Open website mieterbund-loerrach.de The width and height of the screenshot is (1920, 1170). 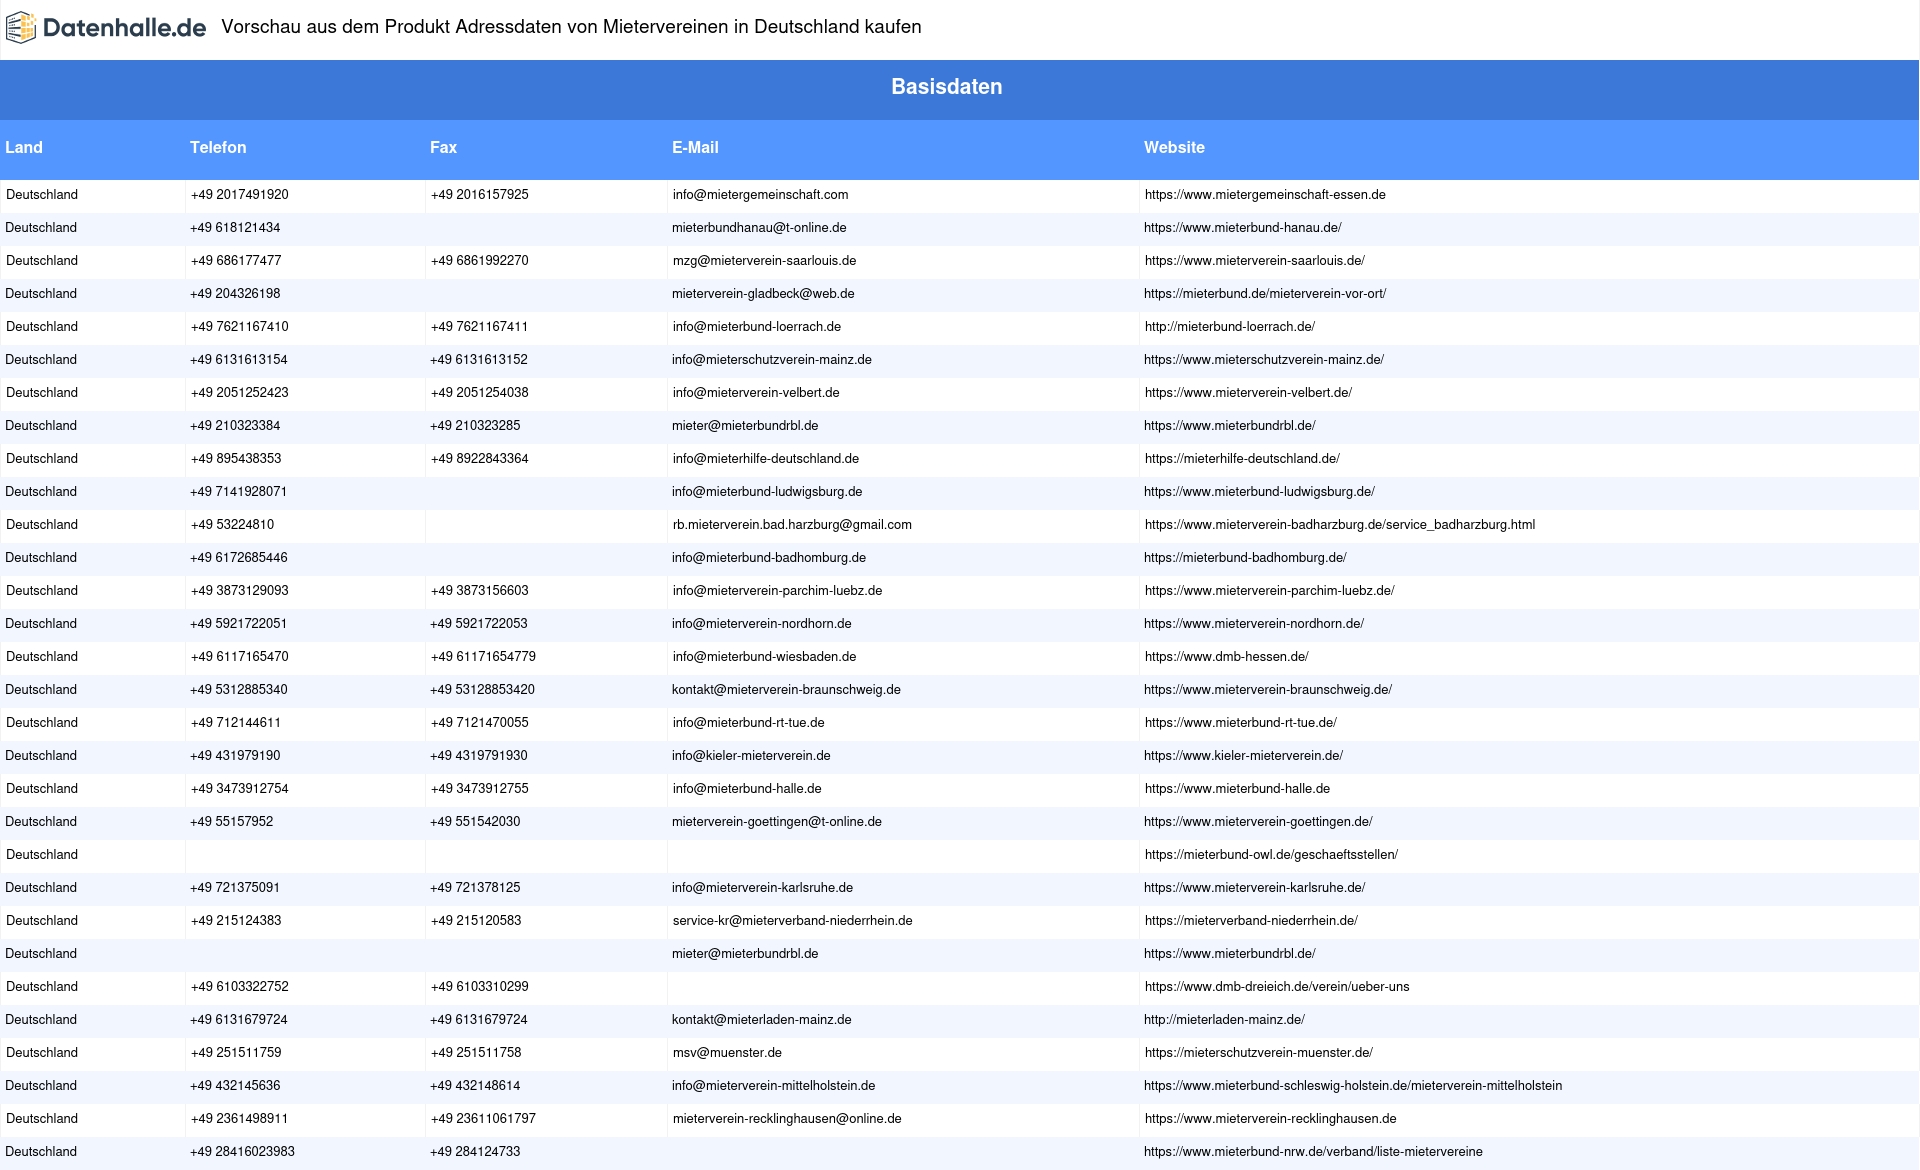point(1230,327)
